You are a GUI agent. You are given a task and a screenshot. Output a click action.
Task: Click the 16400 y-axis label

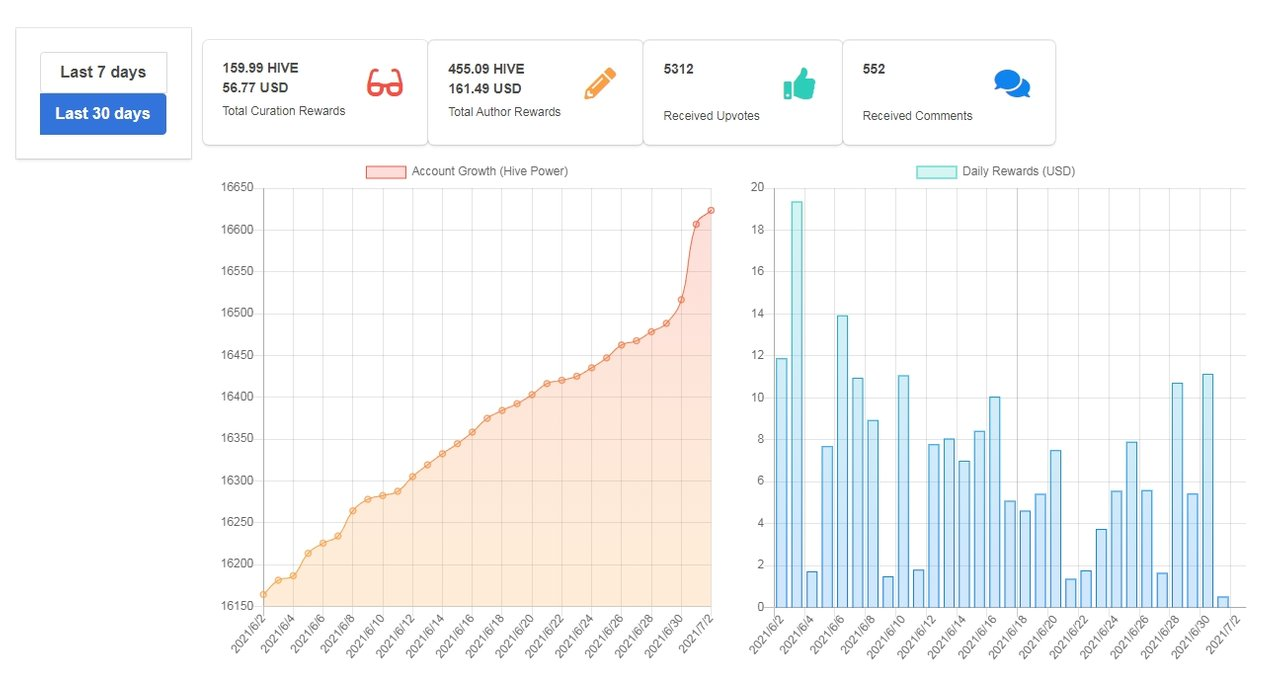[238, 397]
